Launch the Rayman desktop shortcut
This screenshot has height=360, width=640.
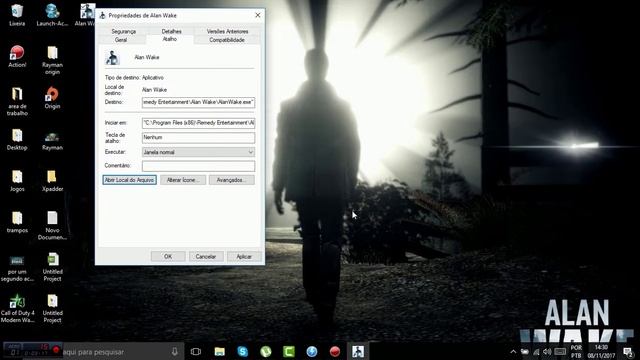click(52, 140)
